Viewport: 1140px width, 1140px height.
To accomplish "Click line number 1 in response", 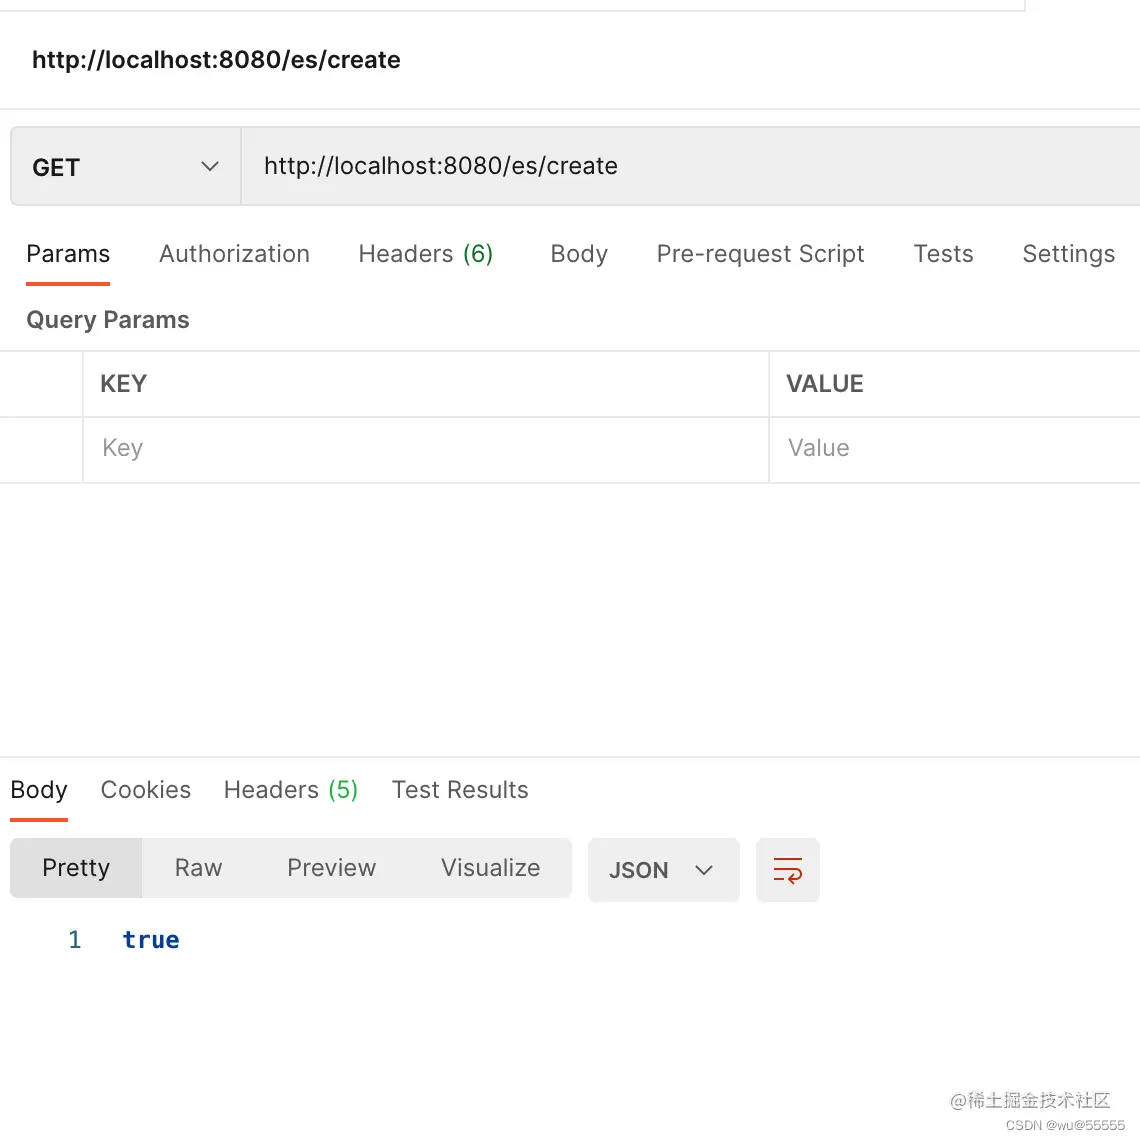I will [x=74, y=939].
